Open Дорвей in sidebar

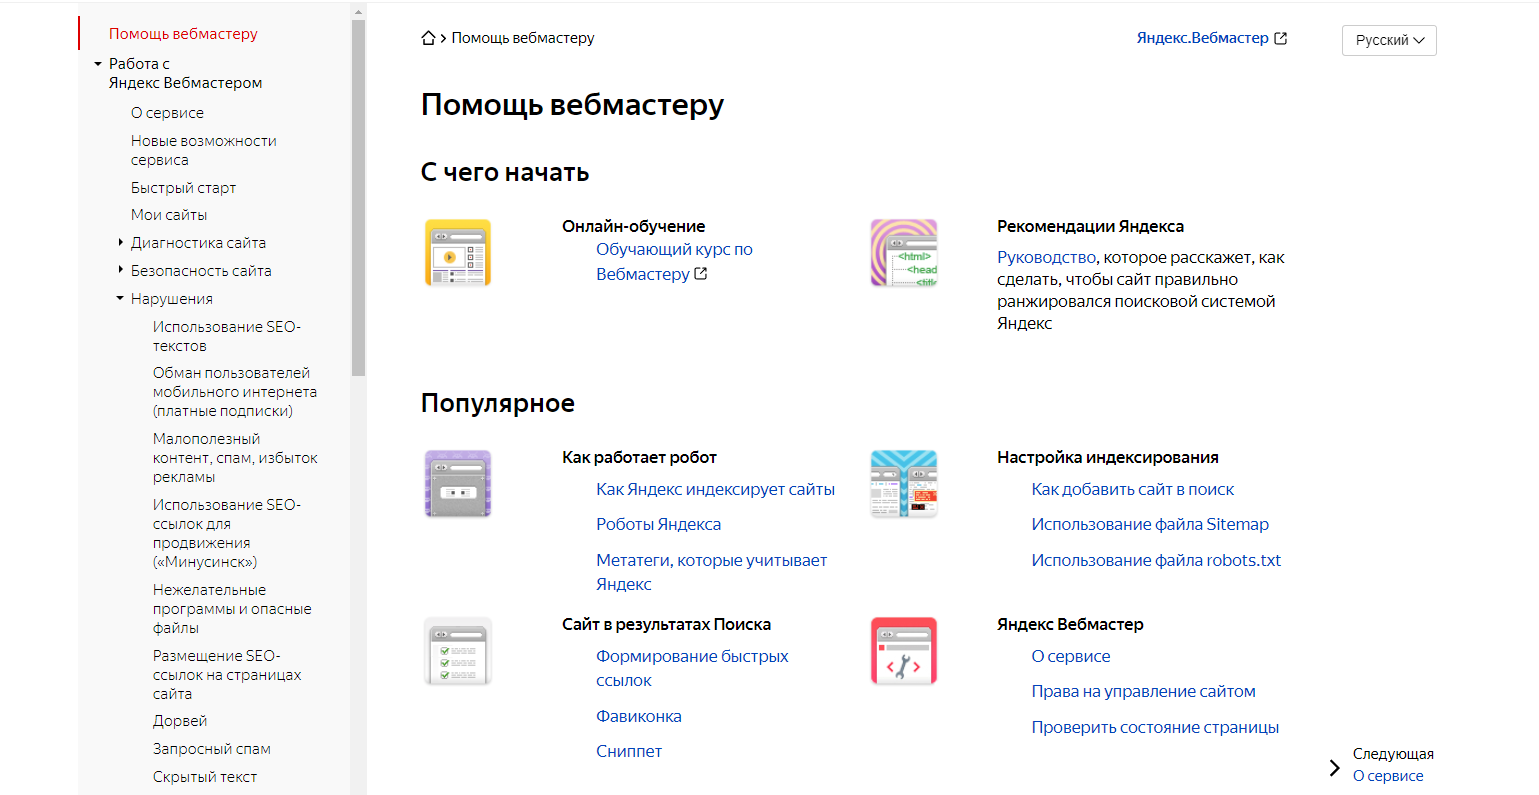point(180,721)
